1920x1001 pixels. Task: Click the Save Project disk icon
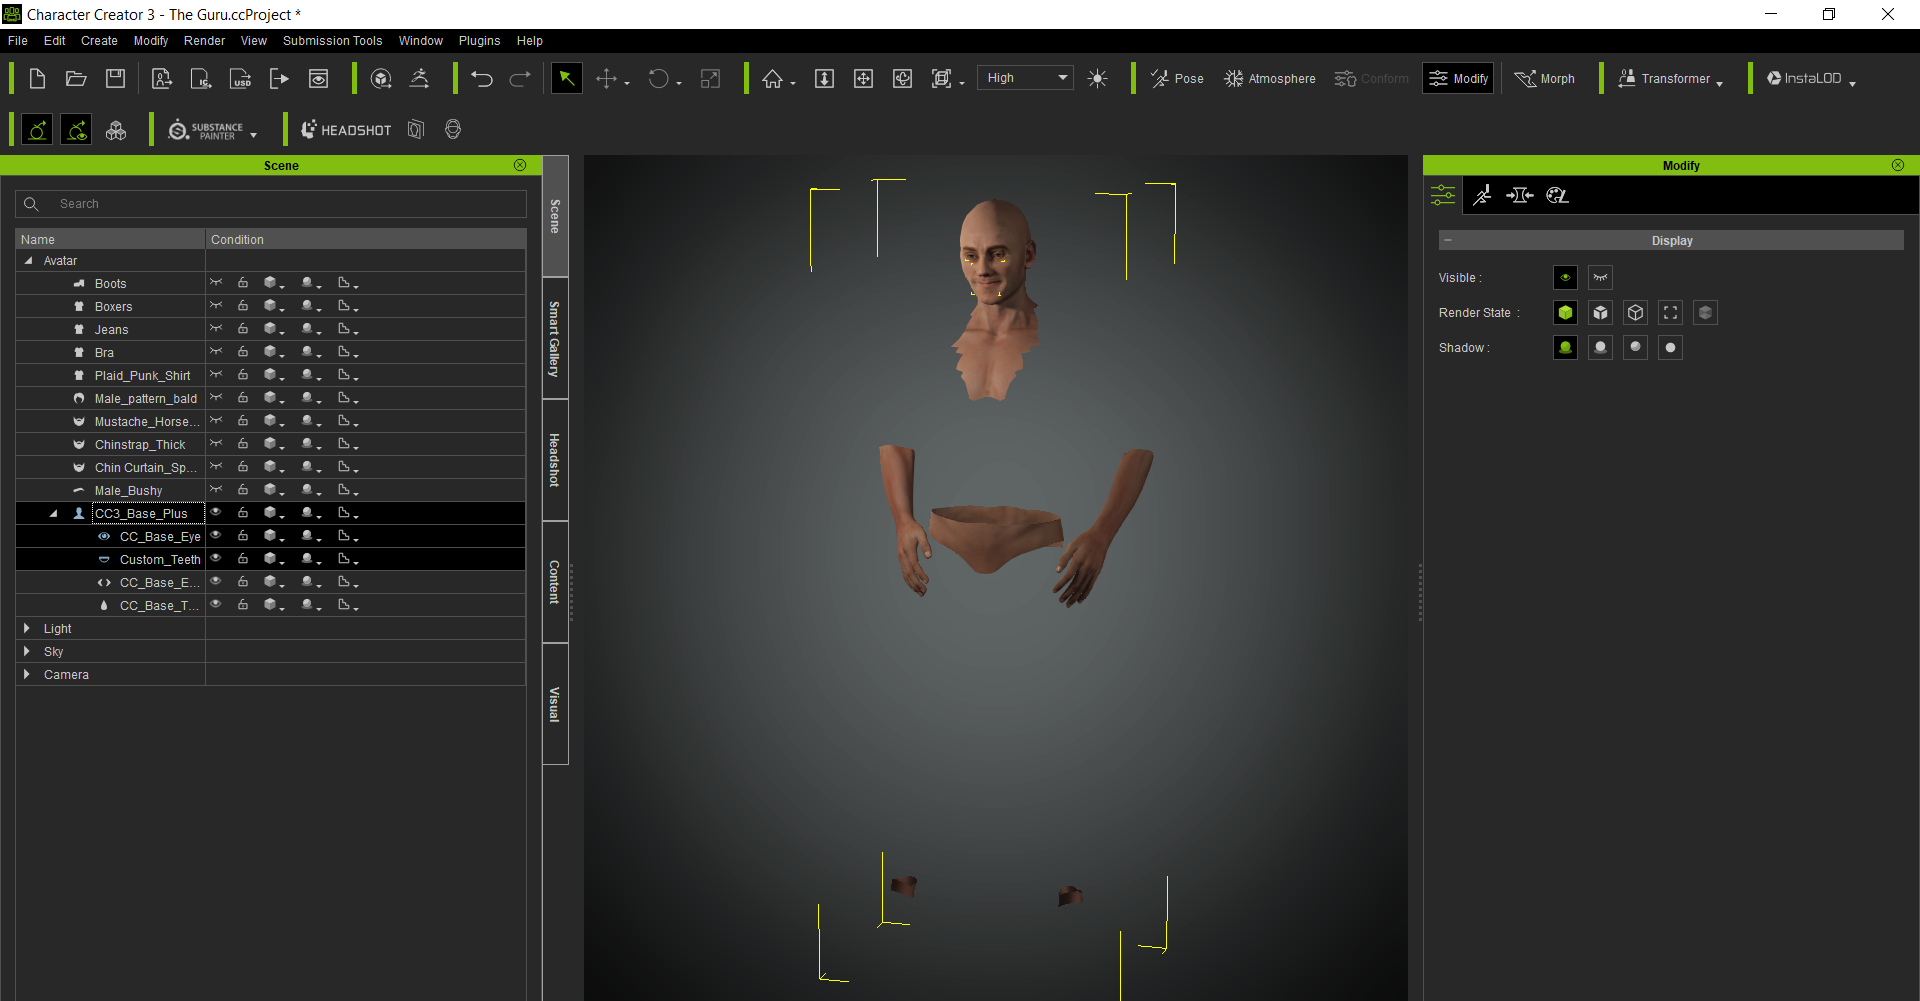116,79
